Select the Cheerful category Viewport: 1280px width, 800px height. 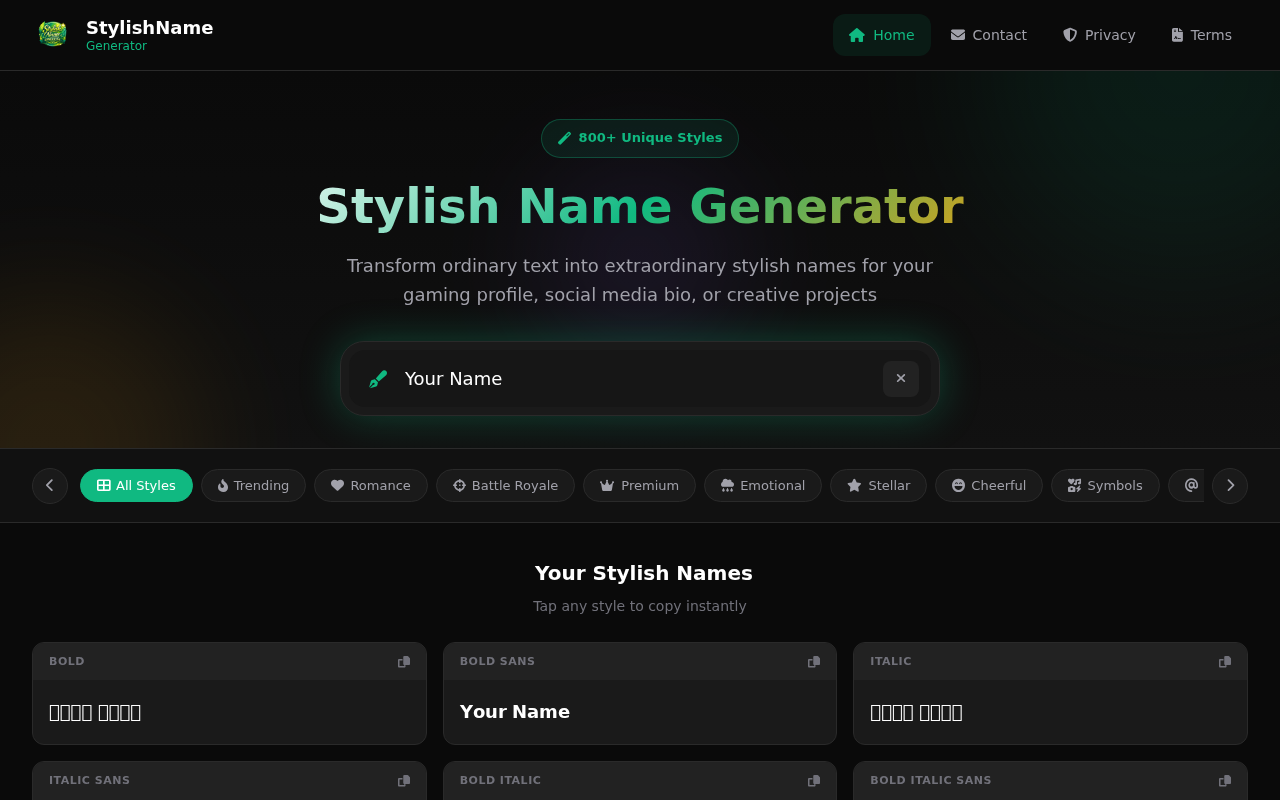(989, 486)
